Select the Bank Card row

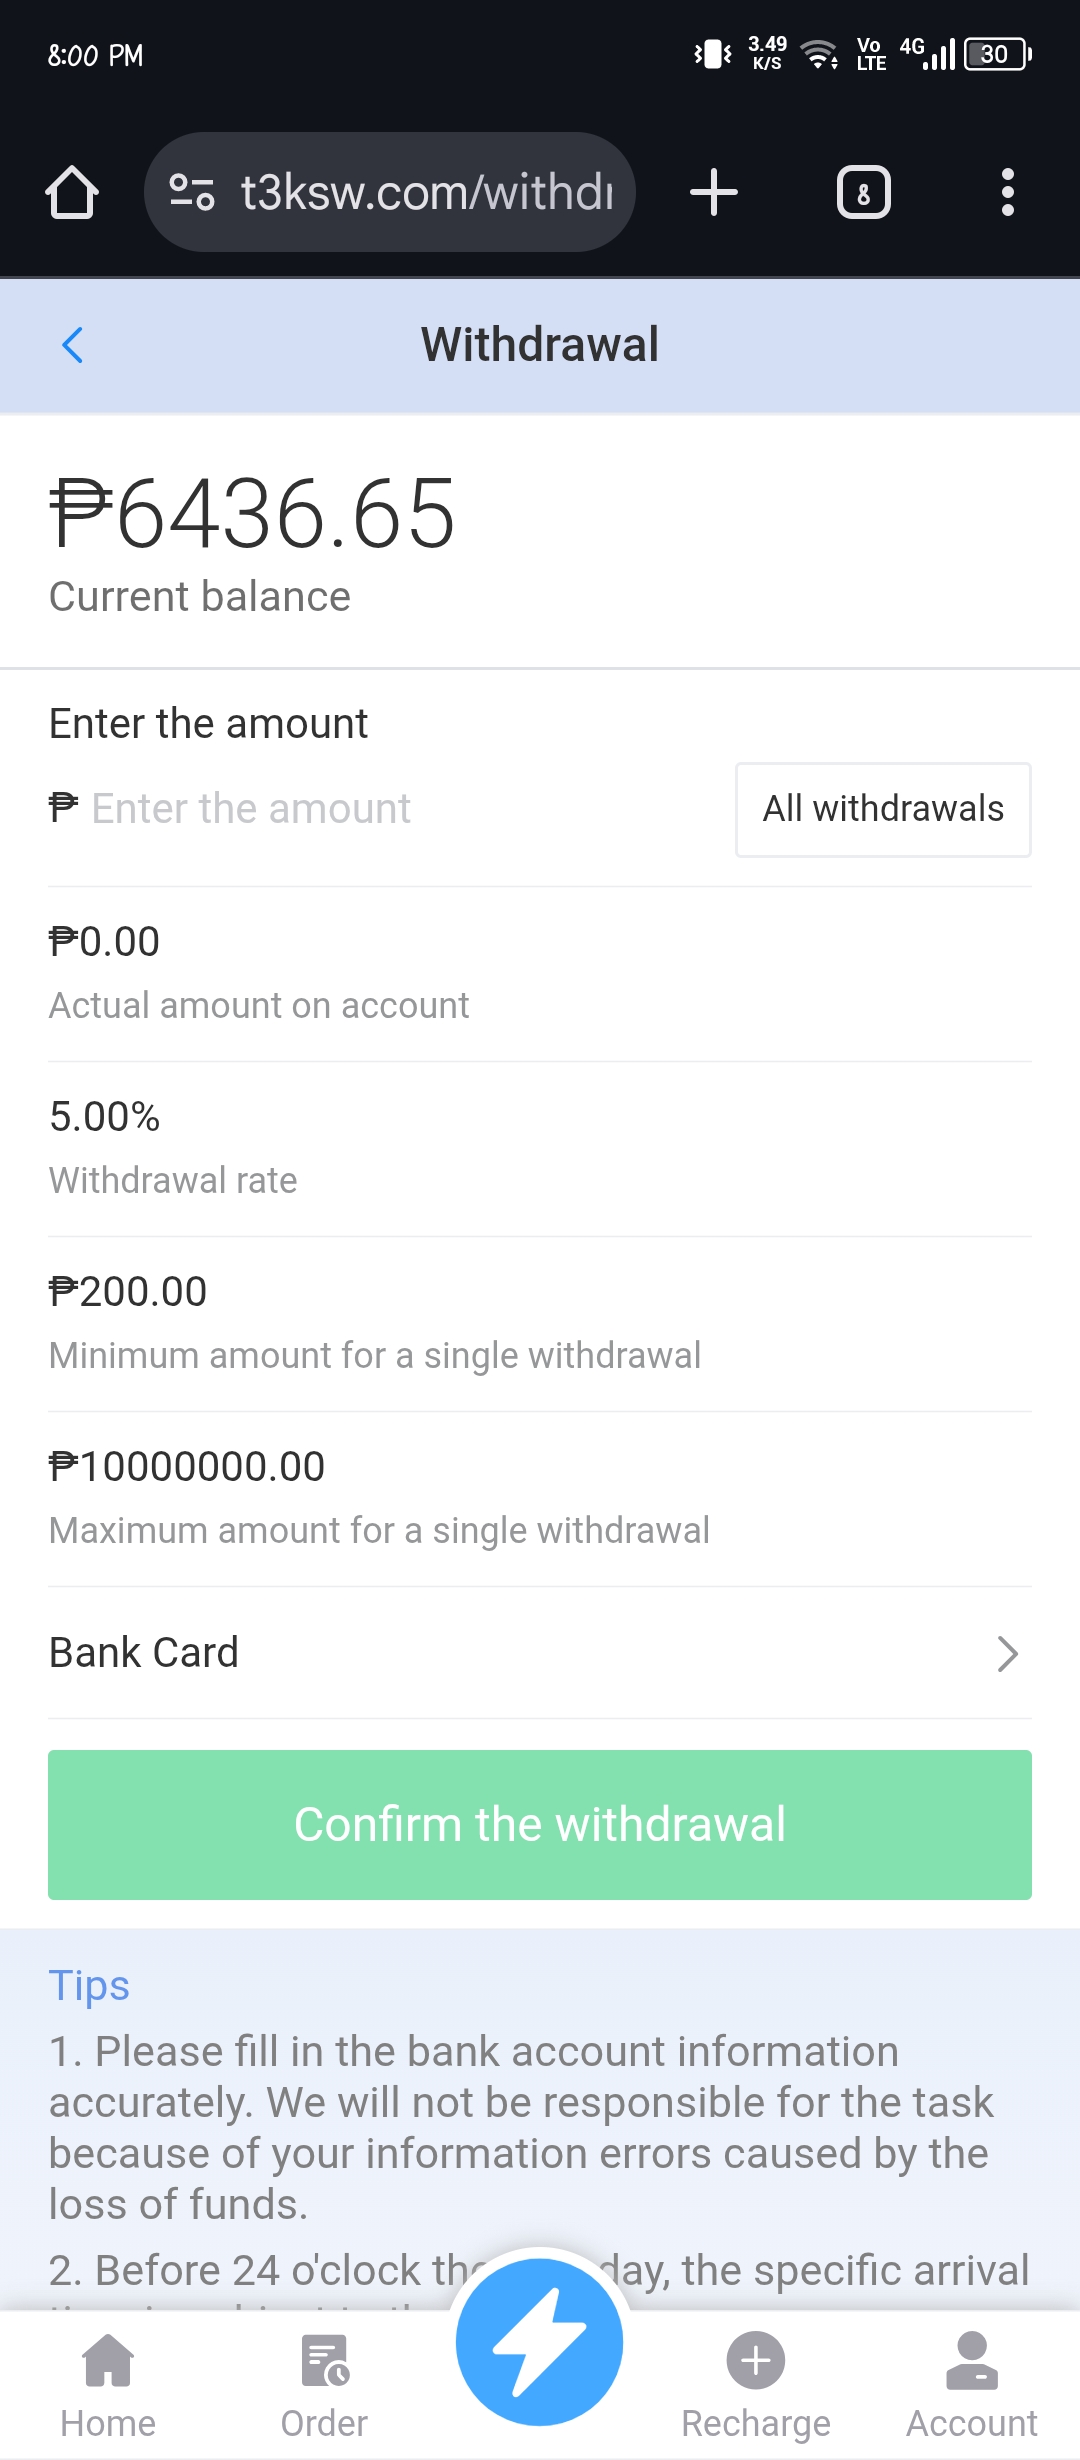click(500, 1653)
